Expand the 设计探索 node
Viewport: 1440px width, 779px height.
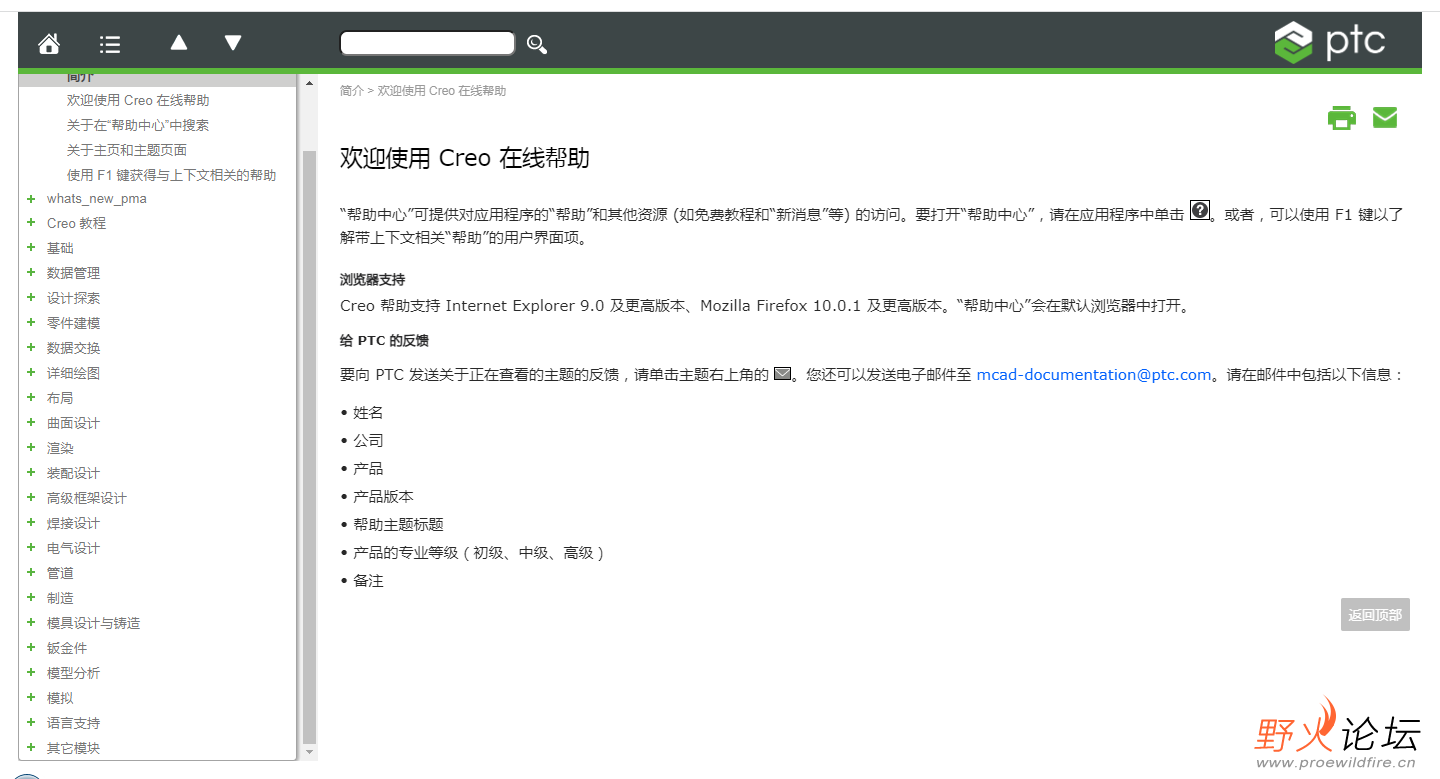[32, 298]
